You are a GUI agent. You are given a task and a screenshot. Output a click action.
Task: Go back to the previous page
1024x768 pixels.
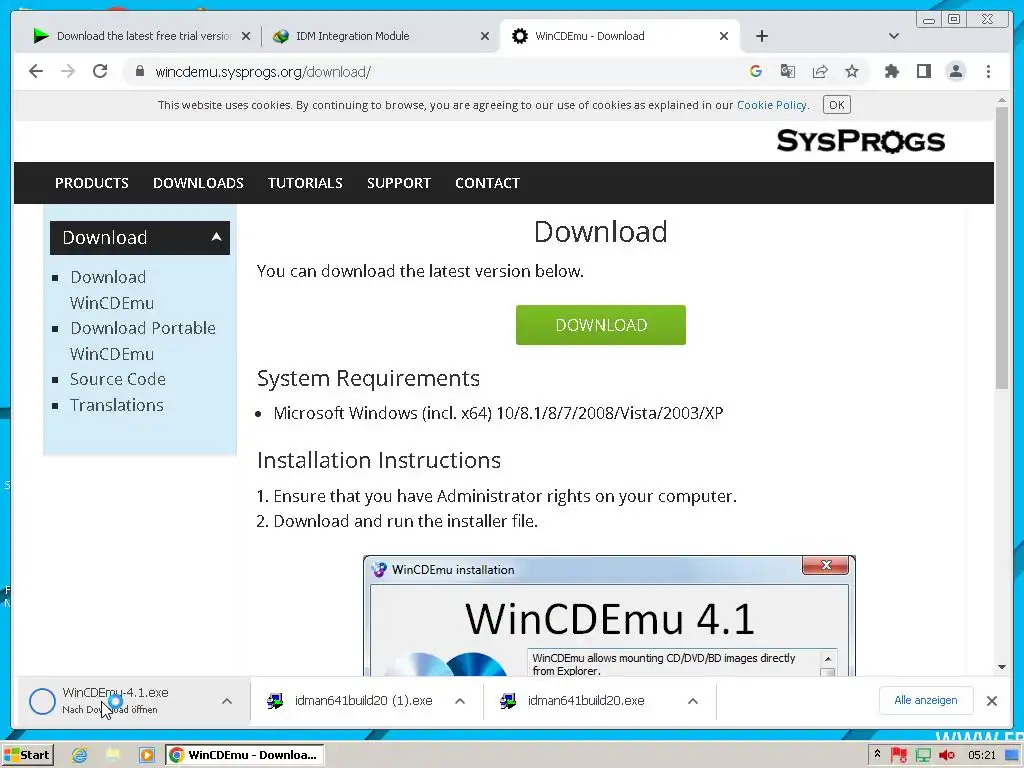(36, 71)
